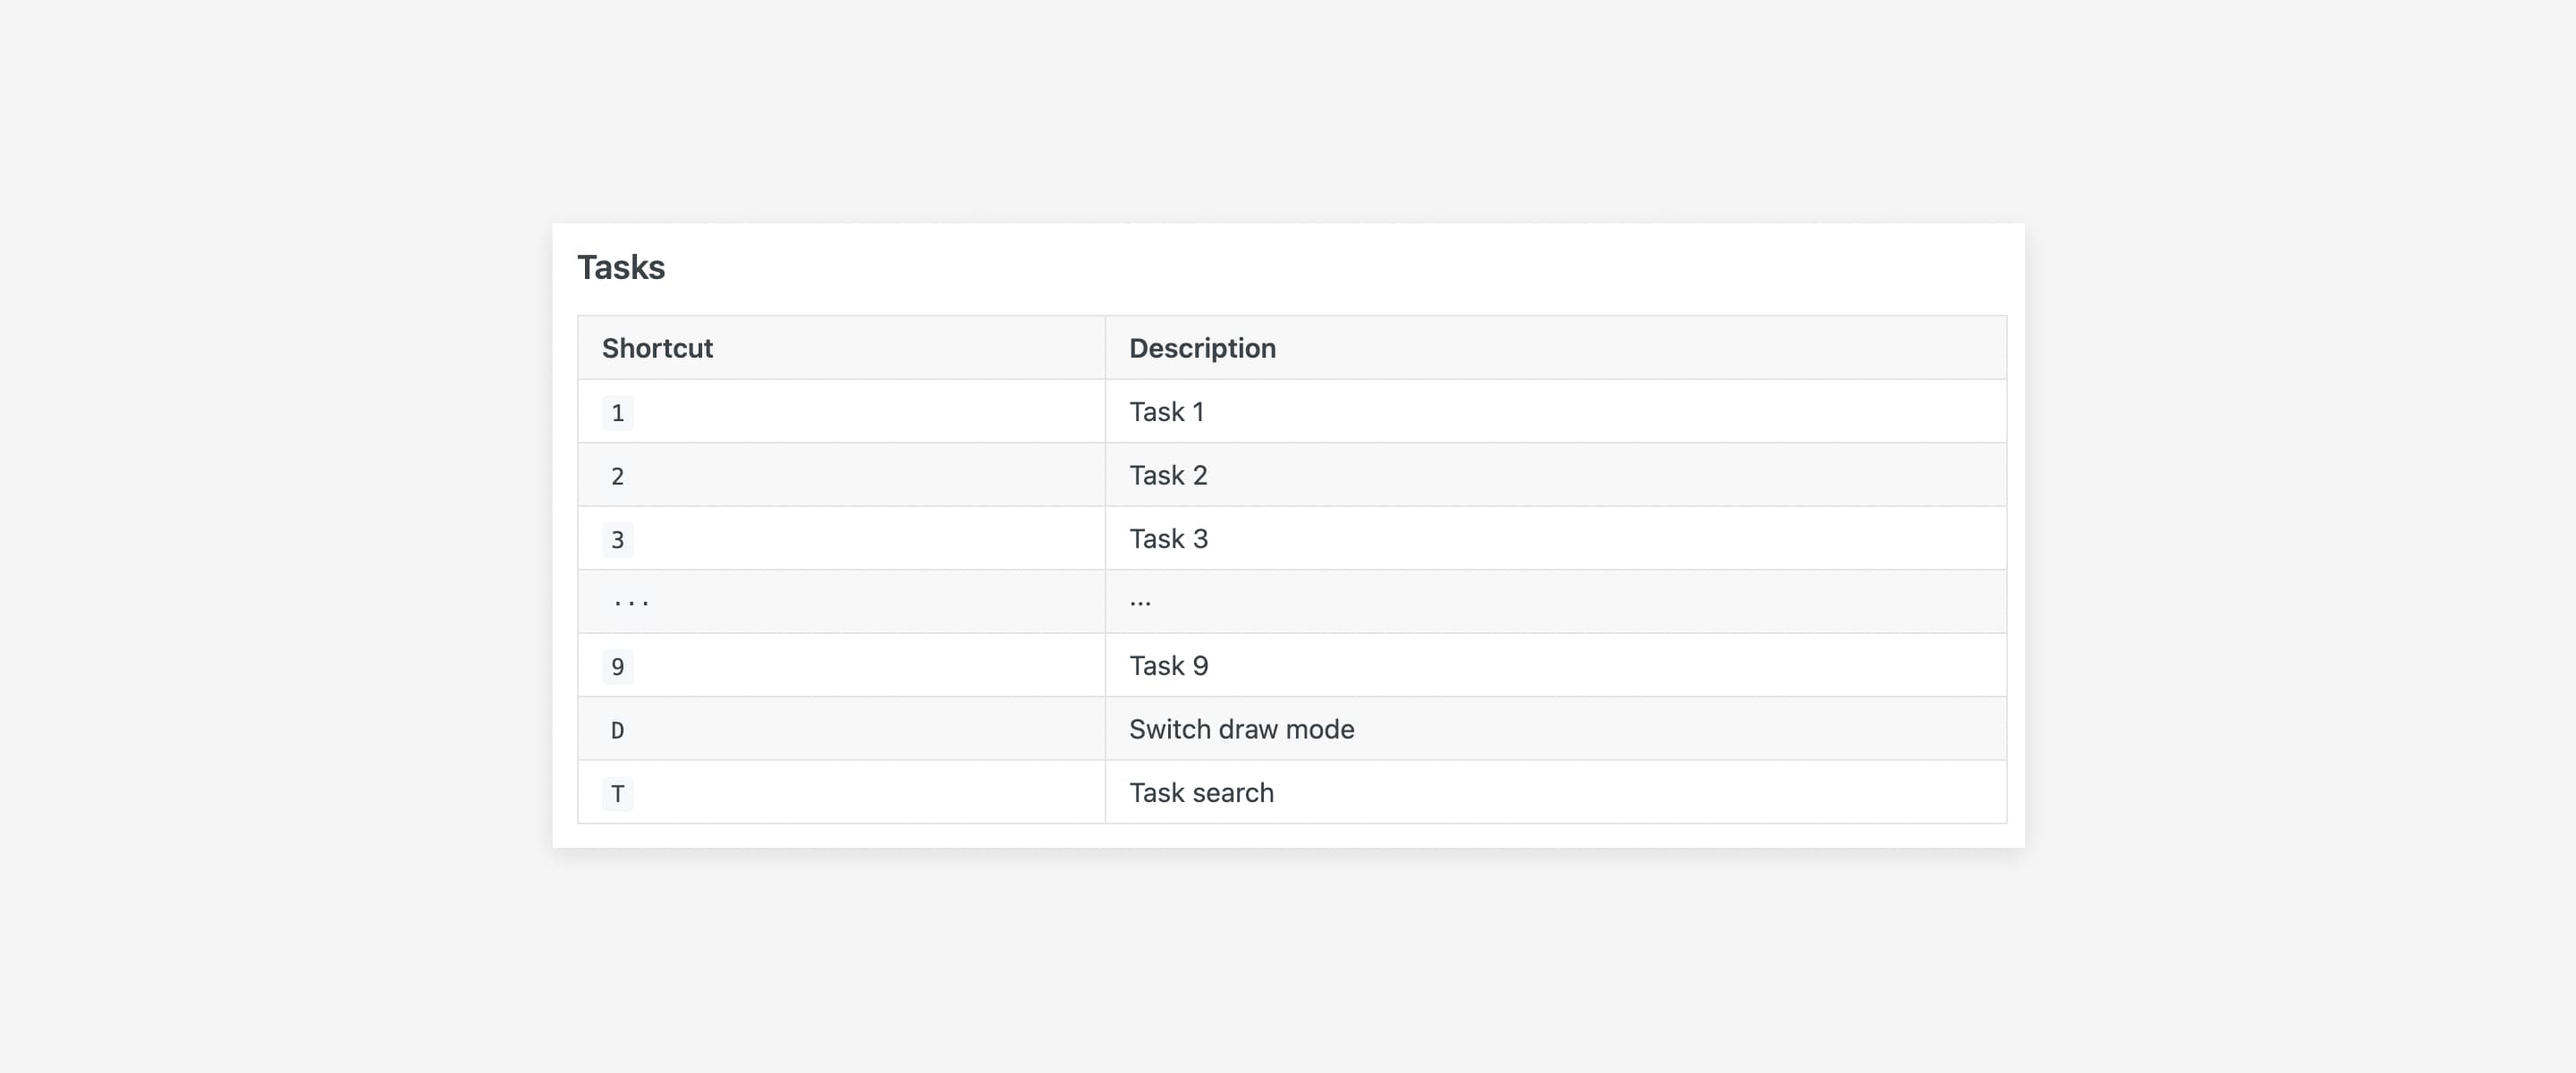The height and width of the screenshot is (1073, 2576).
Task: Select shortcut key 'T'
Action: point(617,793)
